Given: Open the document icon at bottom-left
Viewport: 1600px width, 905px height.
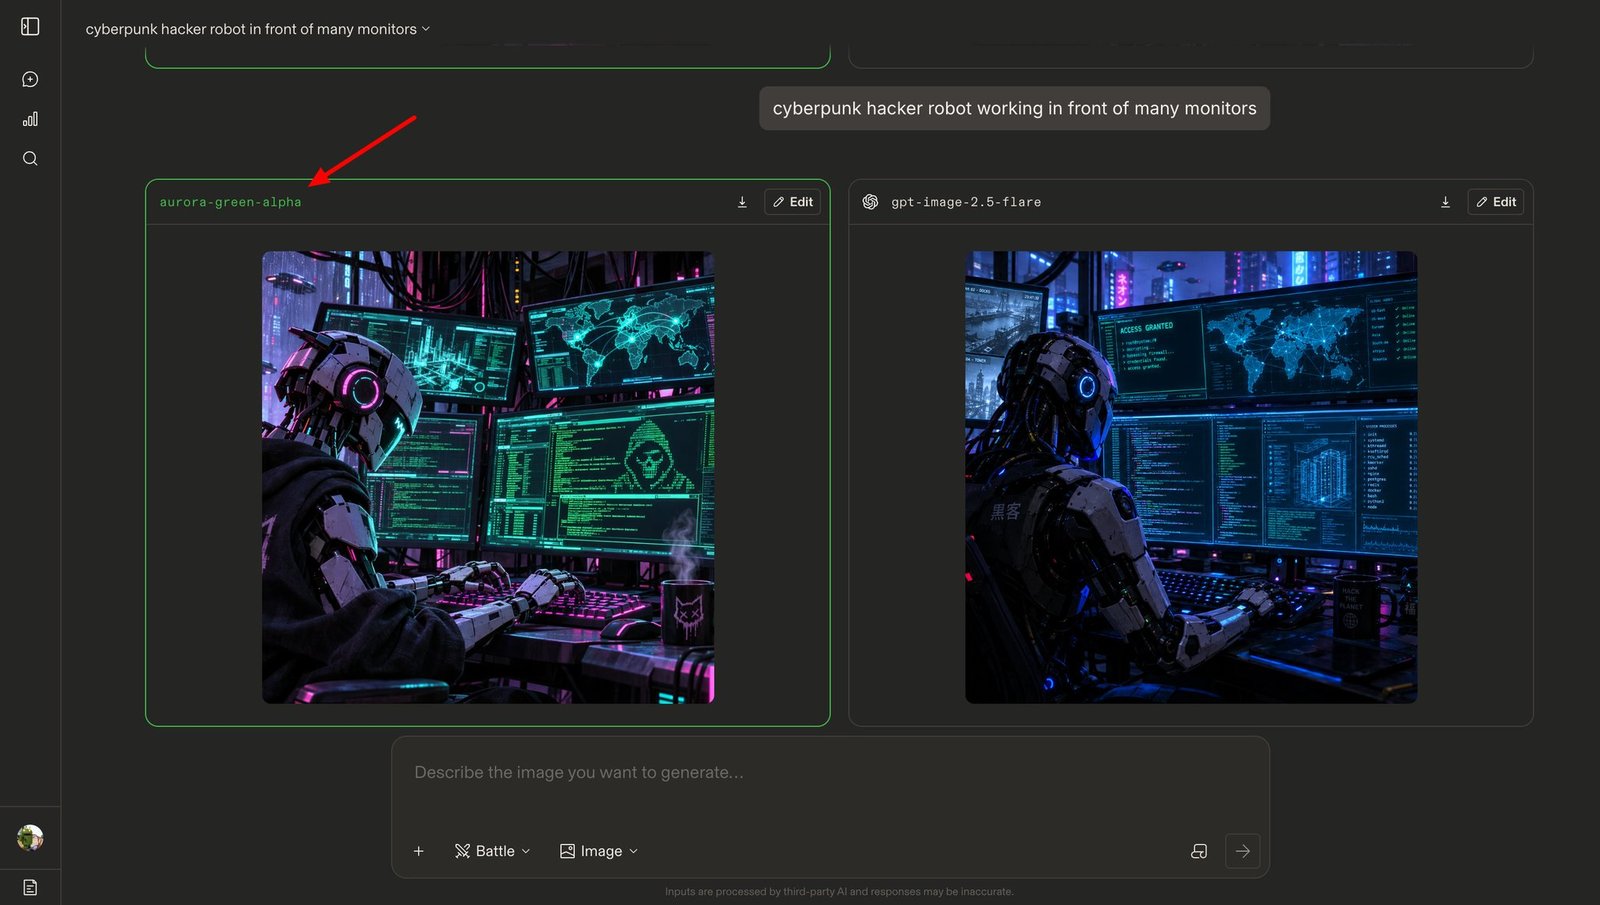Looking at the screenshot, I should 30,887.
